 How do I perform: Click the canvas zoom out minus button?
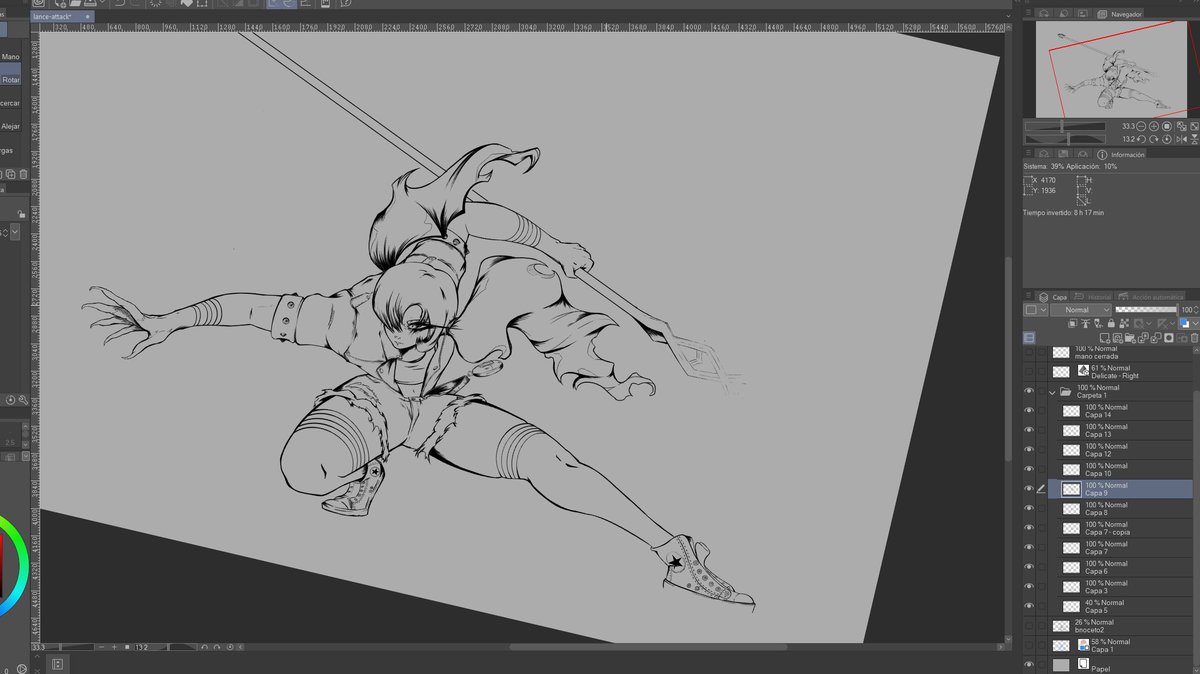coord(101,647)
